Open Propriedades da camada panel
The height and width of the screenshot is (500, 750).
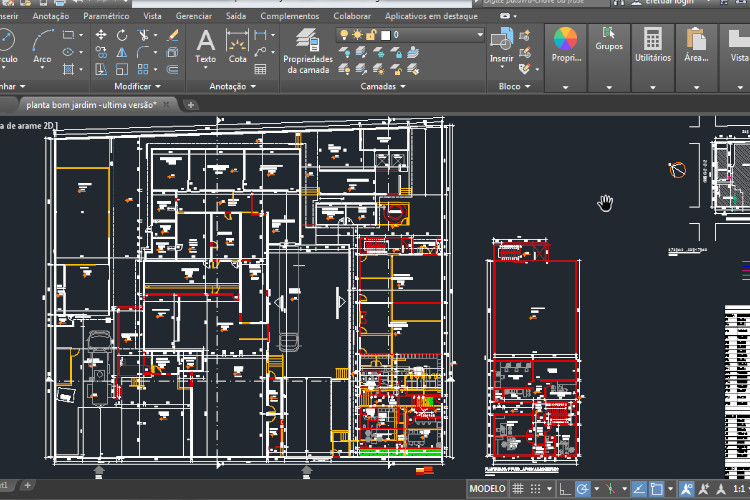307,50
